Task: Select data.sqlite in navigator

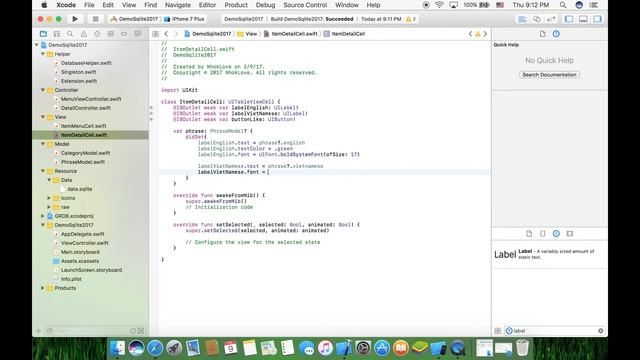Action: point(80,189)
